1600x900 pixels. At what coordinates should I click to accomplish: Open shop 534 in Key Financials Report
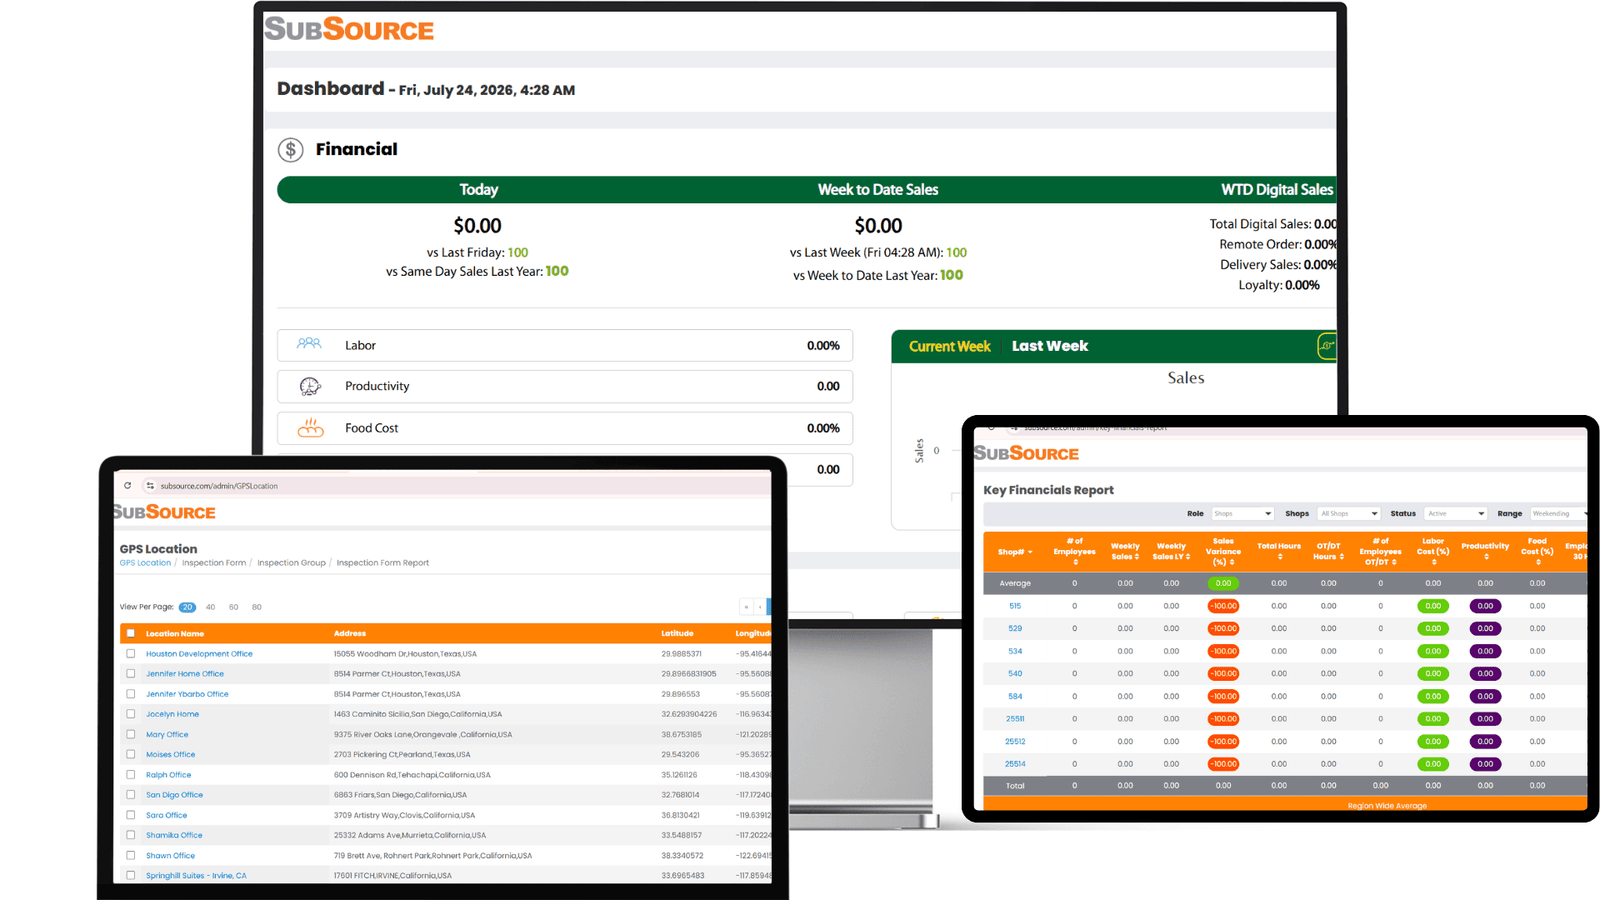tap(1015, 651)
